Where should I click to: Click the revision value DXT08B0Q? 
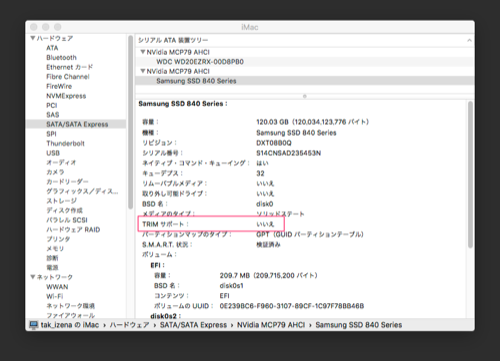click(x=274, y=143)
